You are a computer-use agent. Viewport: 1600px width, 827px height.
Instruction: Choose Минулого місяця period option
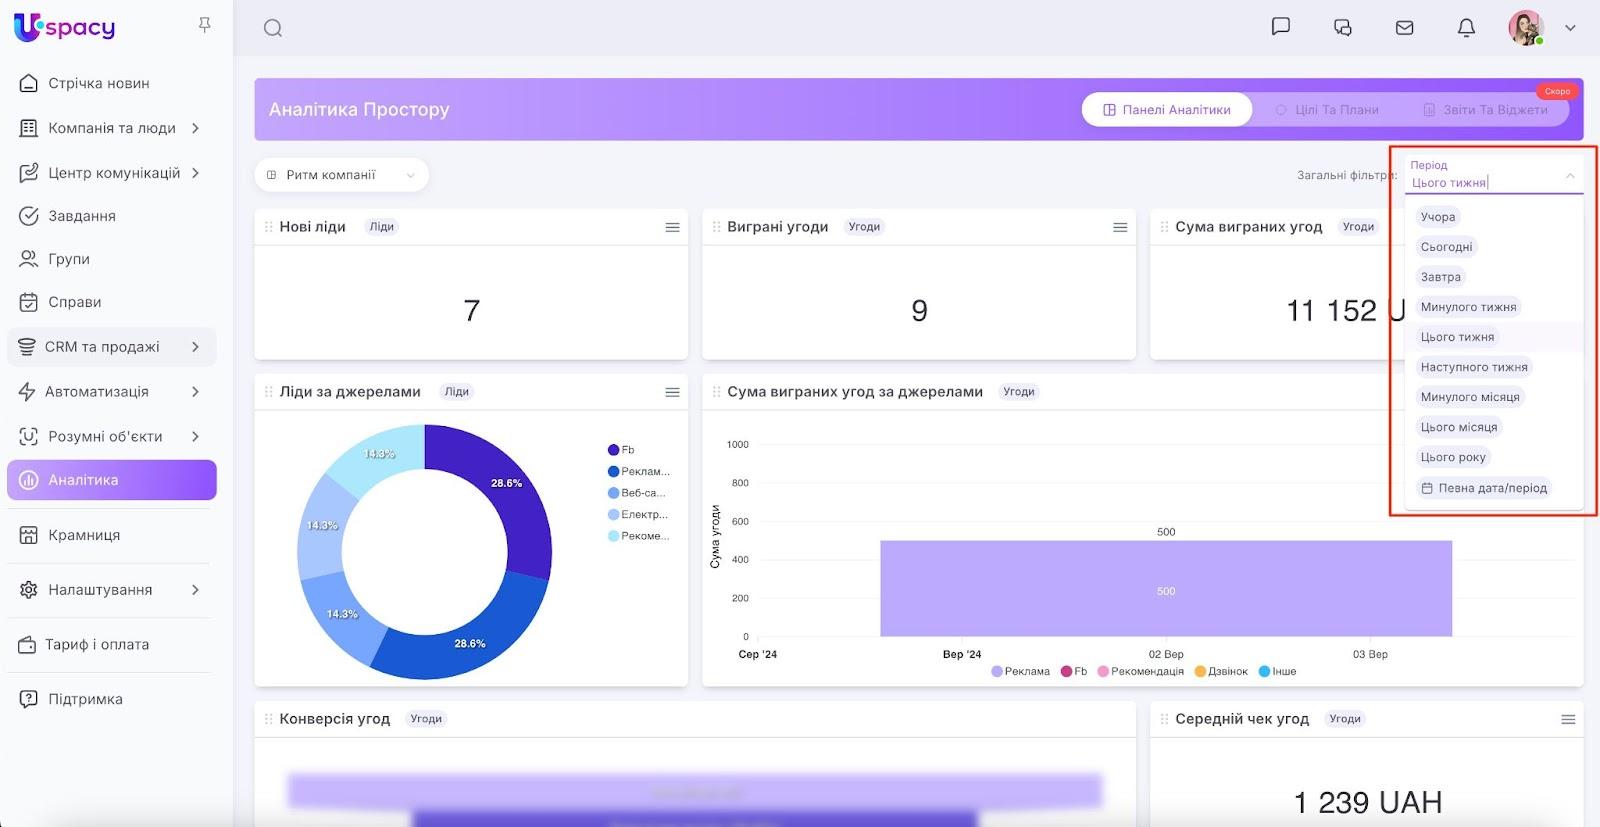point(1469,397)
